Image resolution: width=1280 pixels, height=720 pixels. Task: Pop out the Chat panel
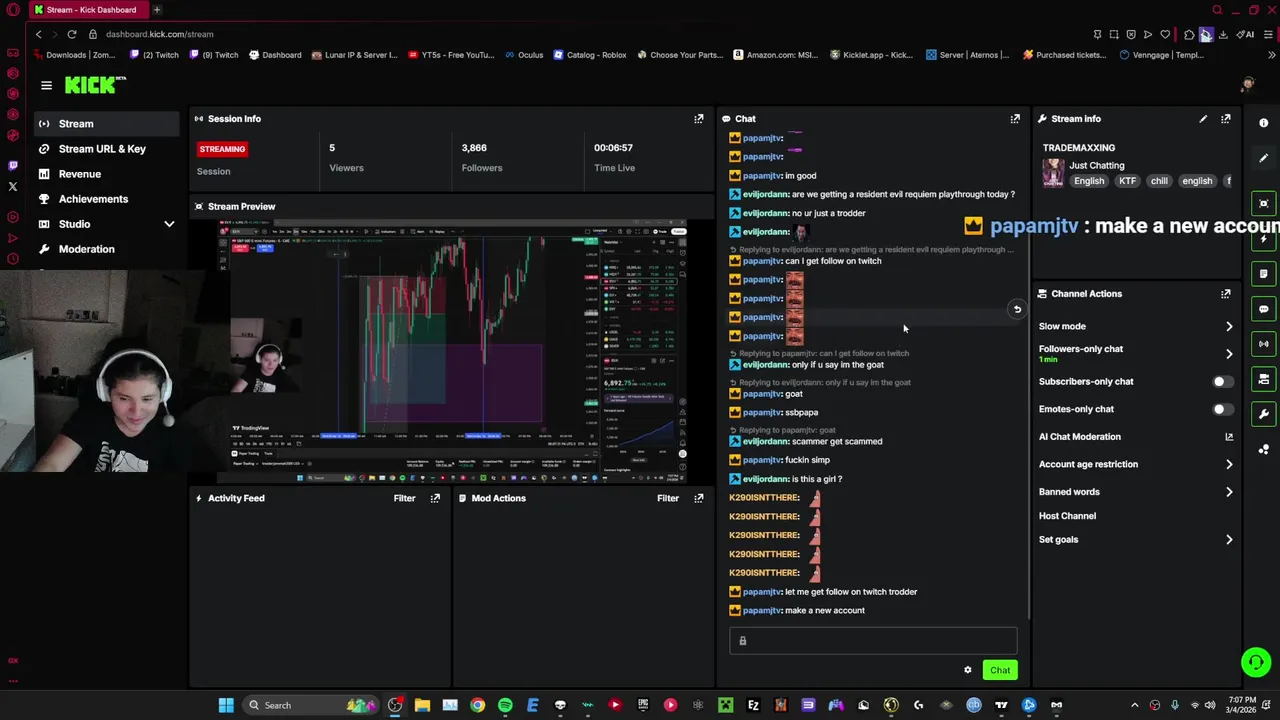[1015, 119]
